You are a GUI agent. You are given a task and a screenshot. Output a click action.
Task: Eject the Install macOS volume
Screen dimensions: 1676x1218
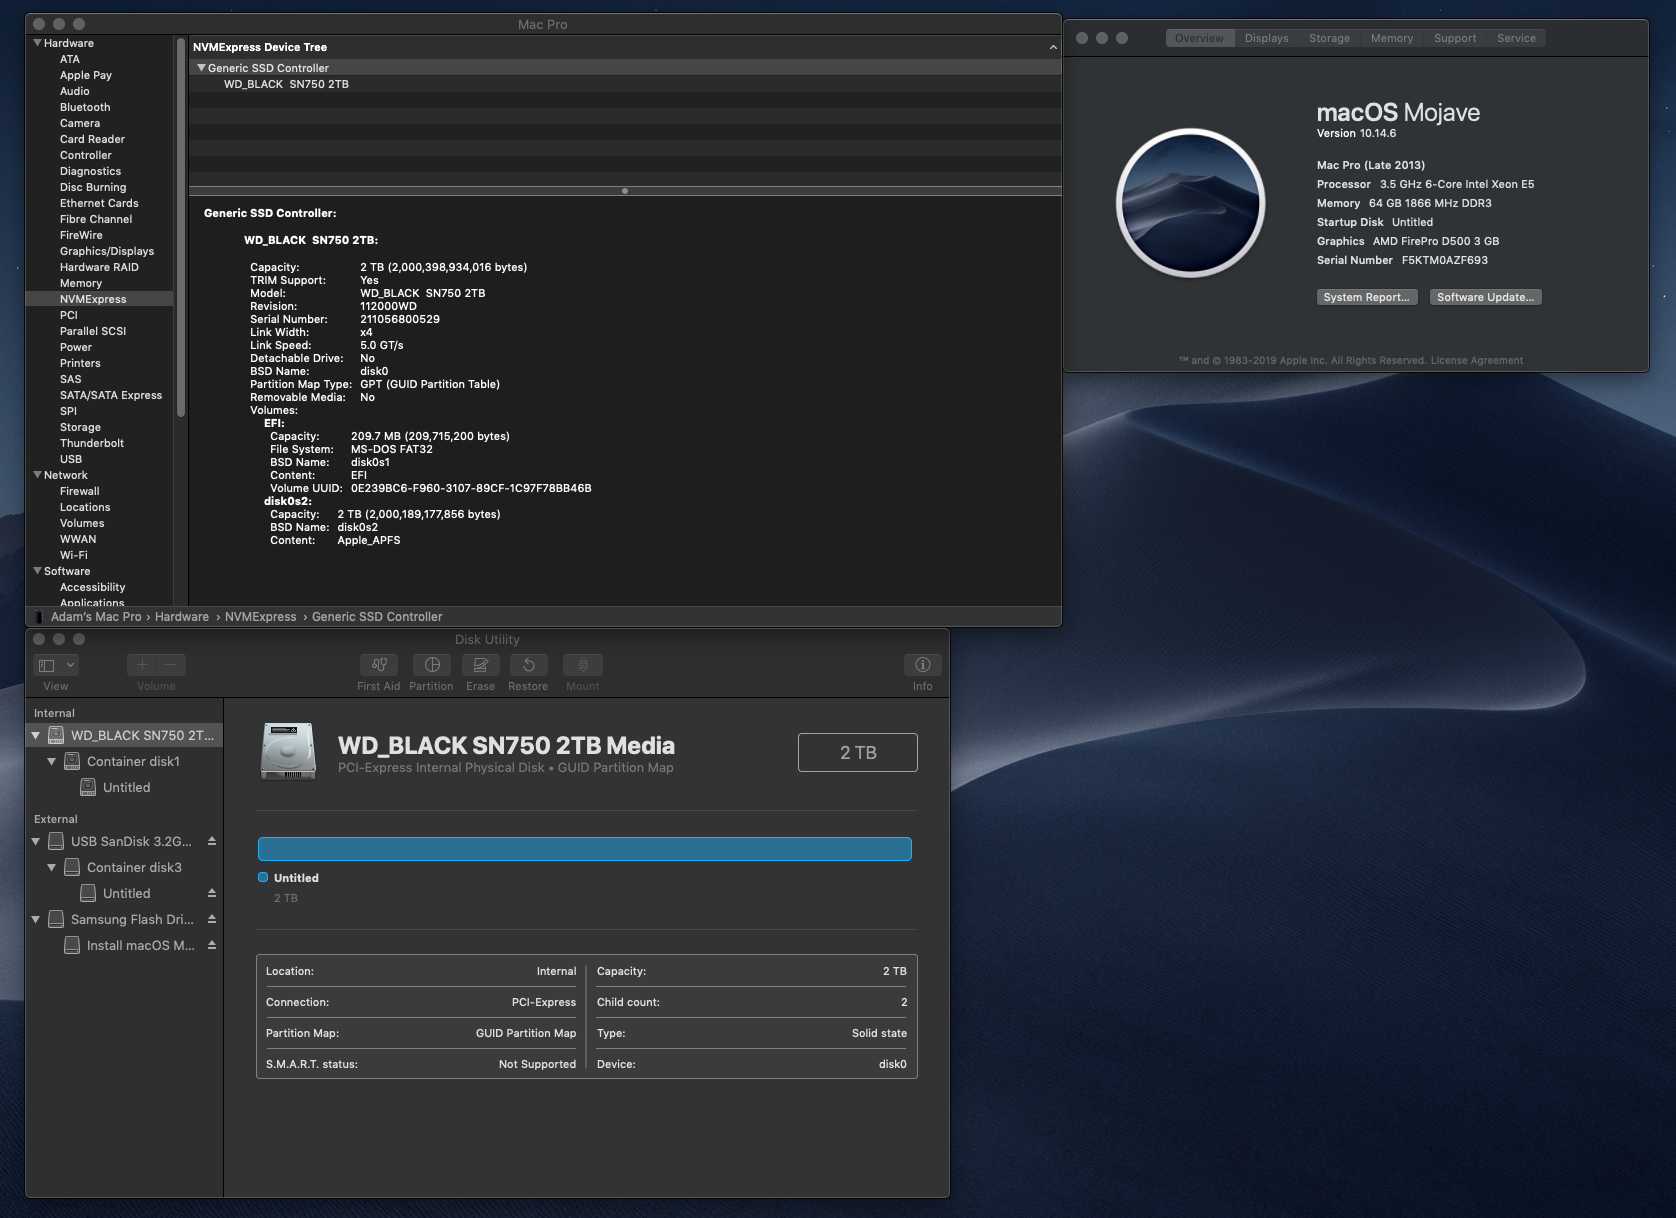[x=212, y=945]
